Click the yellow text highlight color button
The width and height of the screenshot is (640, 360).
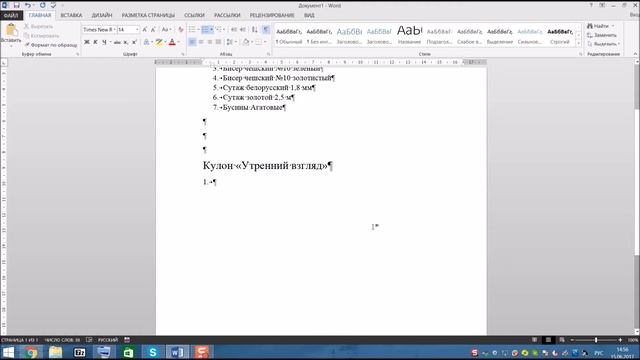coord(159,42)
